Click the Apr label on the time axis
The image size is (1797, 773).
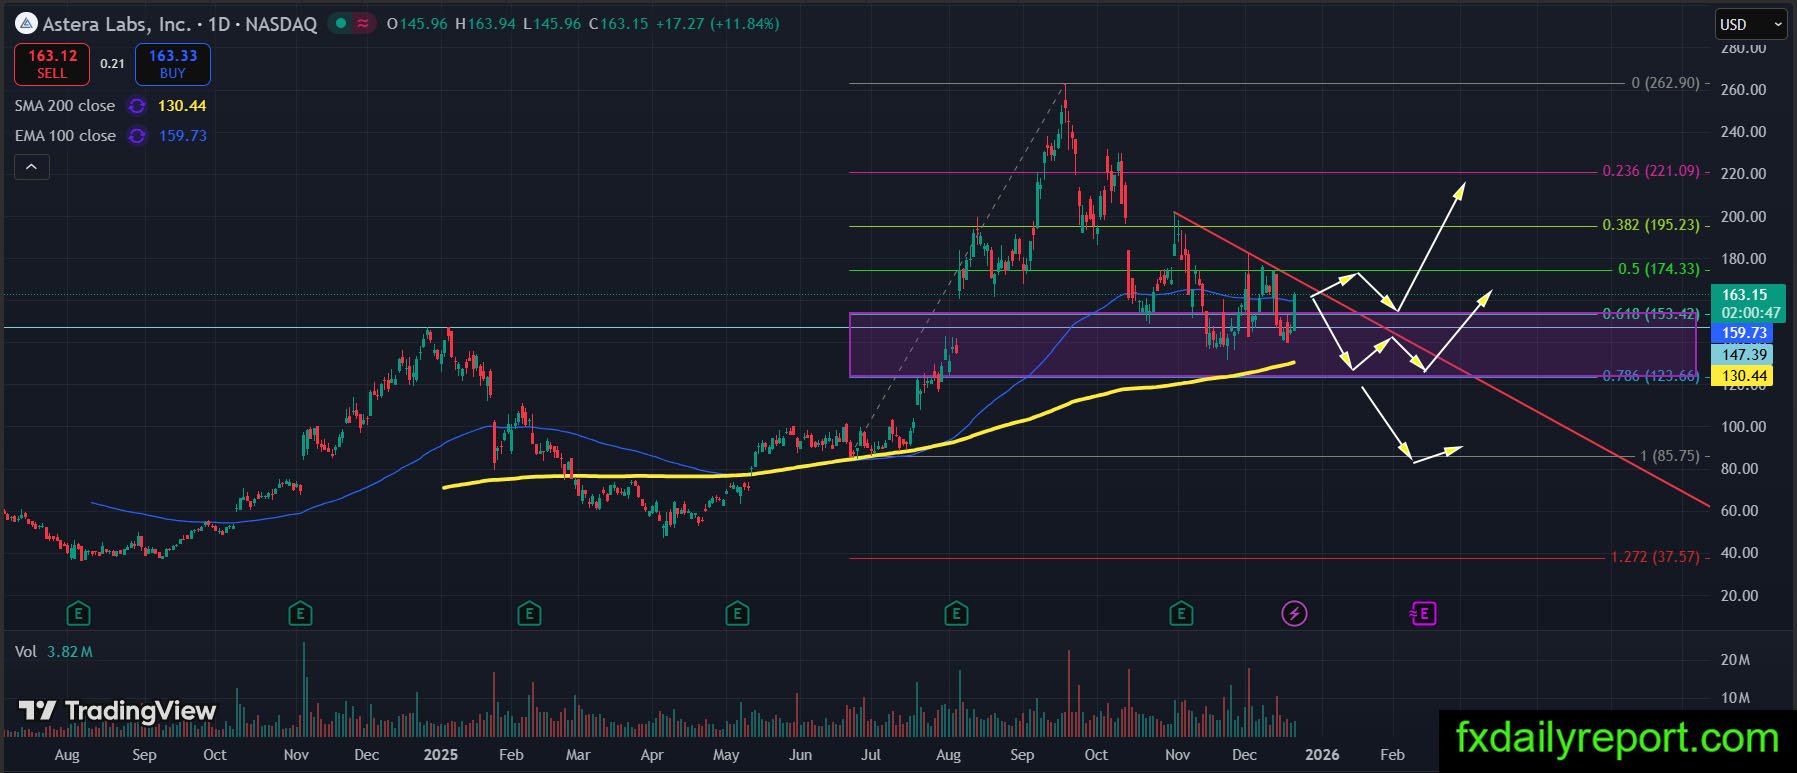652,755
